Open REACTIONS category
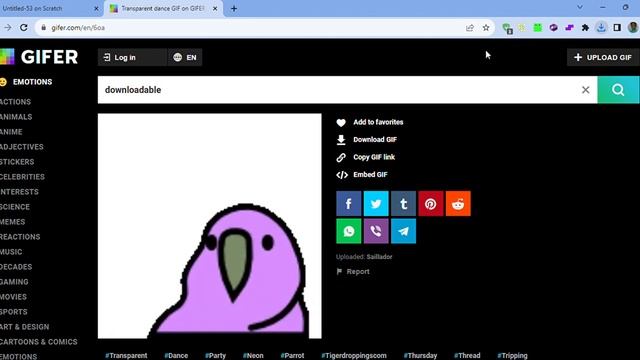The height and width of the screenshot is (360, 640). [20, 237]
